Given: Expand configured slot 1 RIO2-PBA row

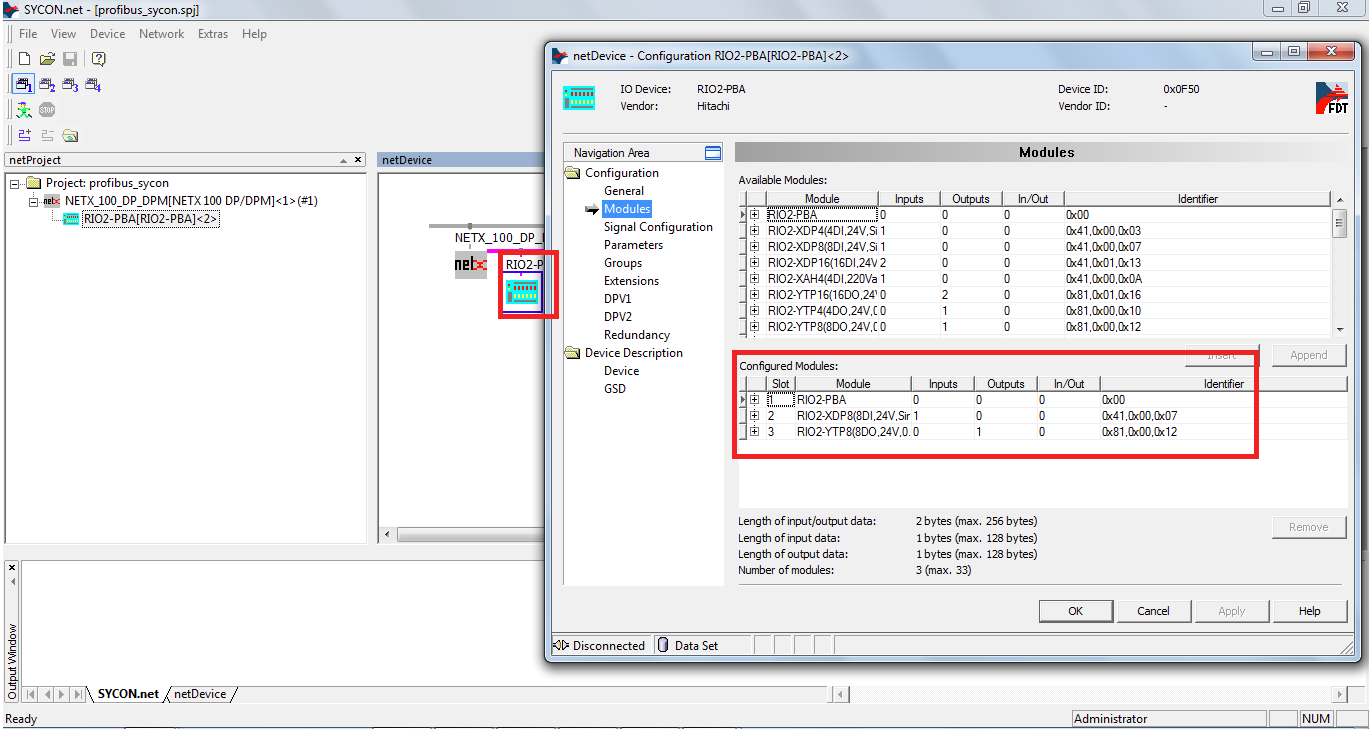Looking at the screenshot, I should [x=754, y=400].
